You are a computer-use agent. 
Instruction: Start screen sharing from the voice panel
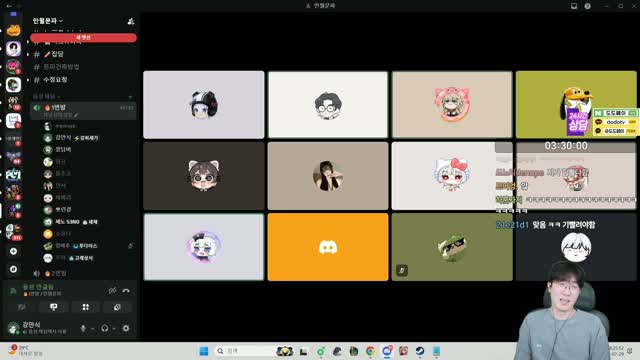53,307
